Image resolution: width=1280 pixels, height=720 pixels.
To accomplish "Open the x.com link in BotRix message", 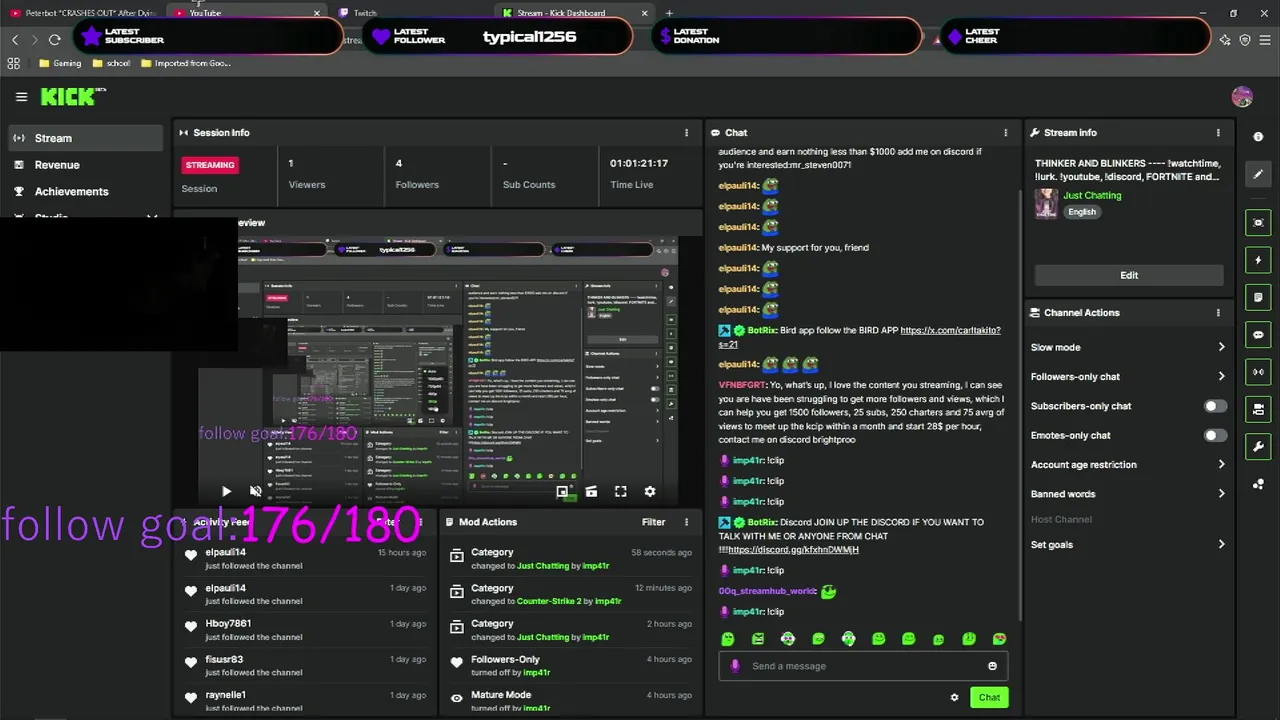I will coord(950,330).
